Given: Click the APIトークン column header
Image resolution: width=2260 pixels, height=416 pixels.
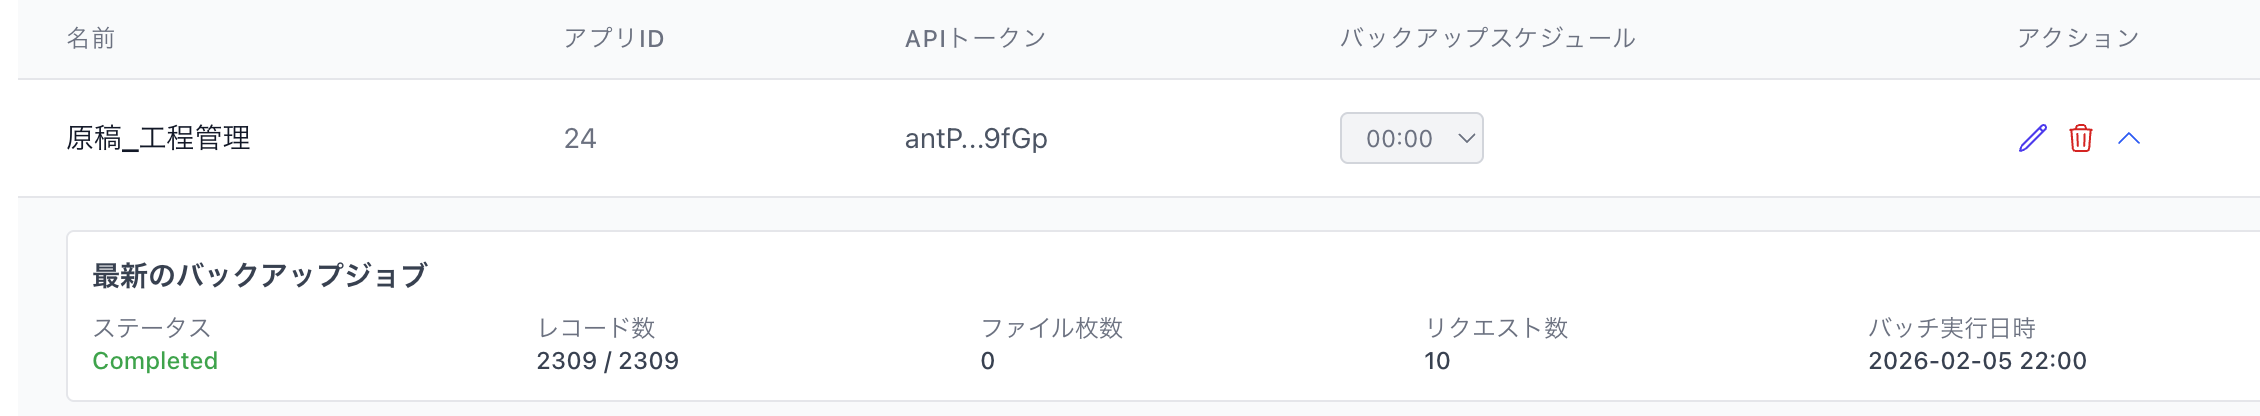Looking at the screenshot, I should 975,38.
